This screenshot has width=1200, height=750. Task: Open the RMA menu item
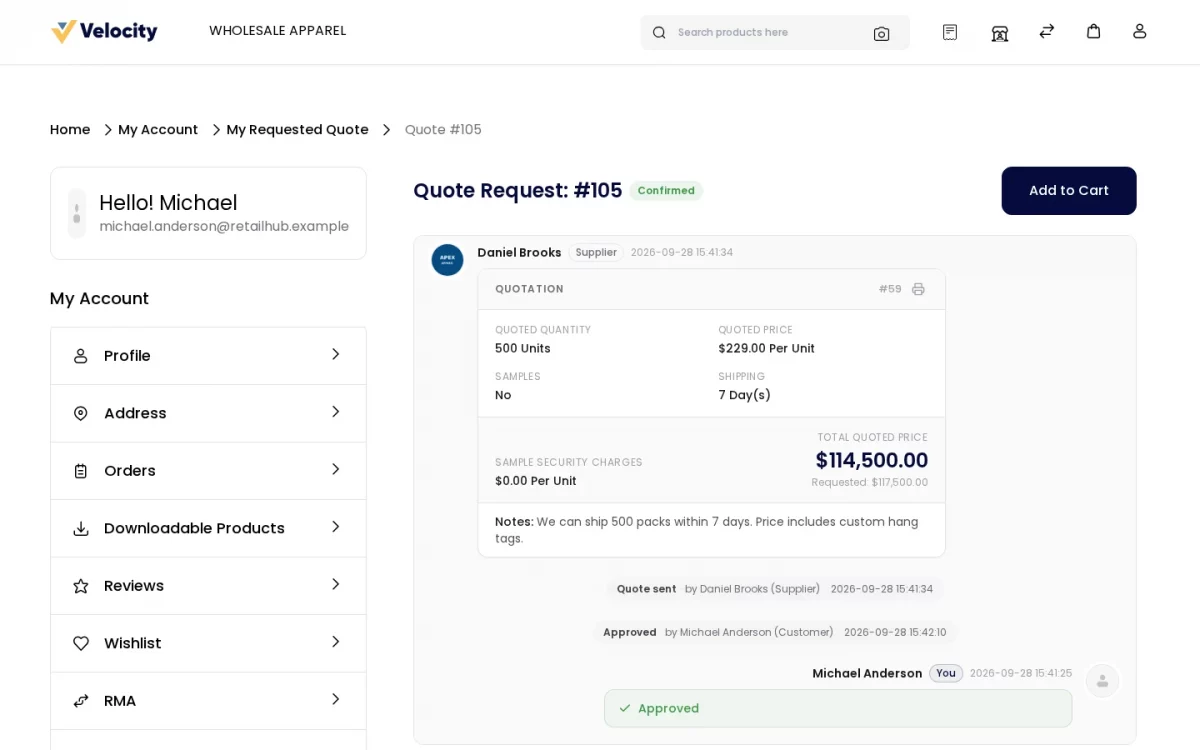click(x=208, y=701)
